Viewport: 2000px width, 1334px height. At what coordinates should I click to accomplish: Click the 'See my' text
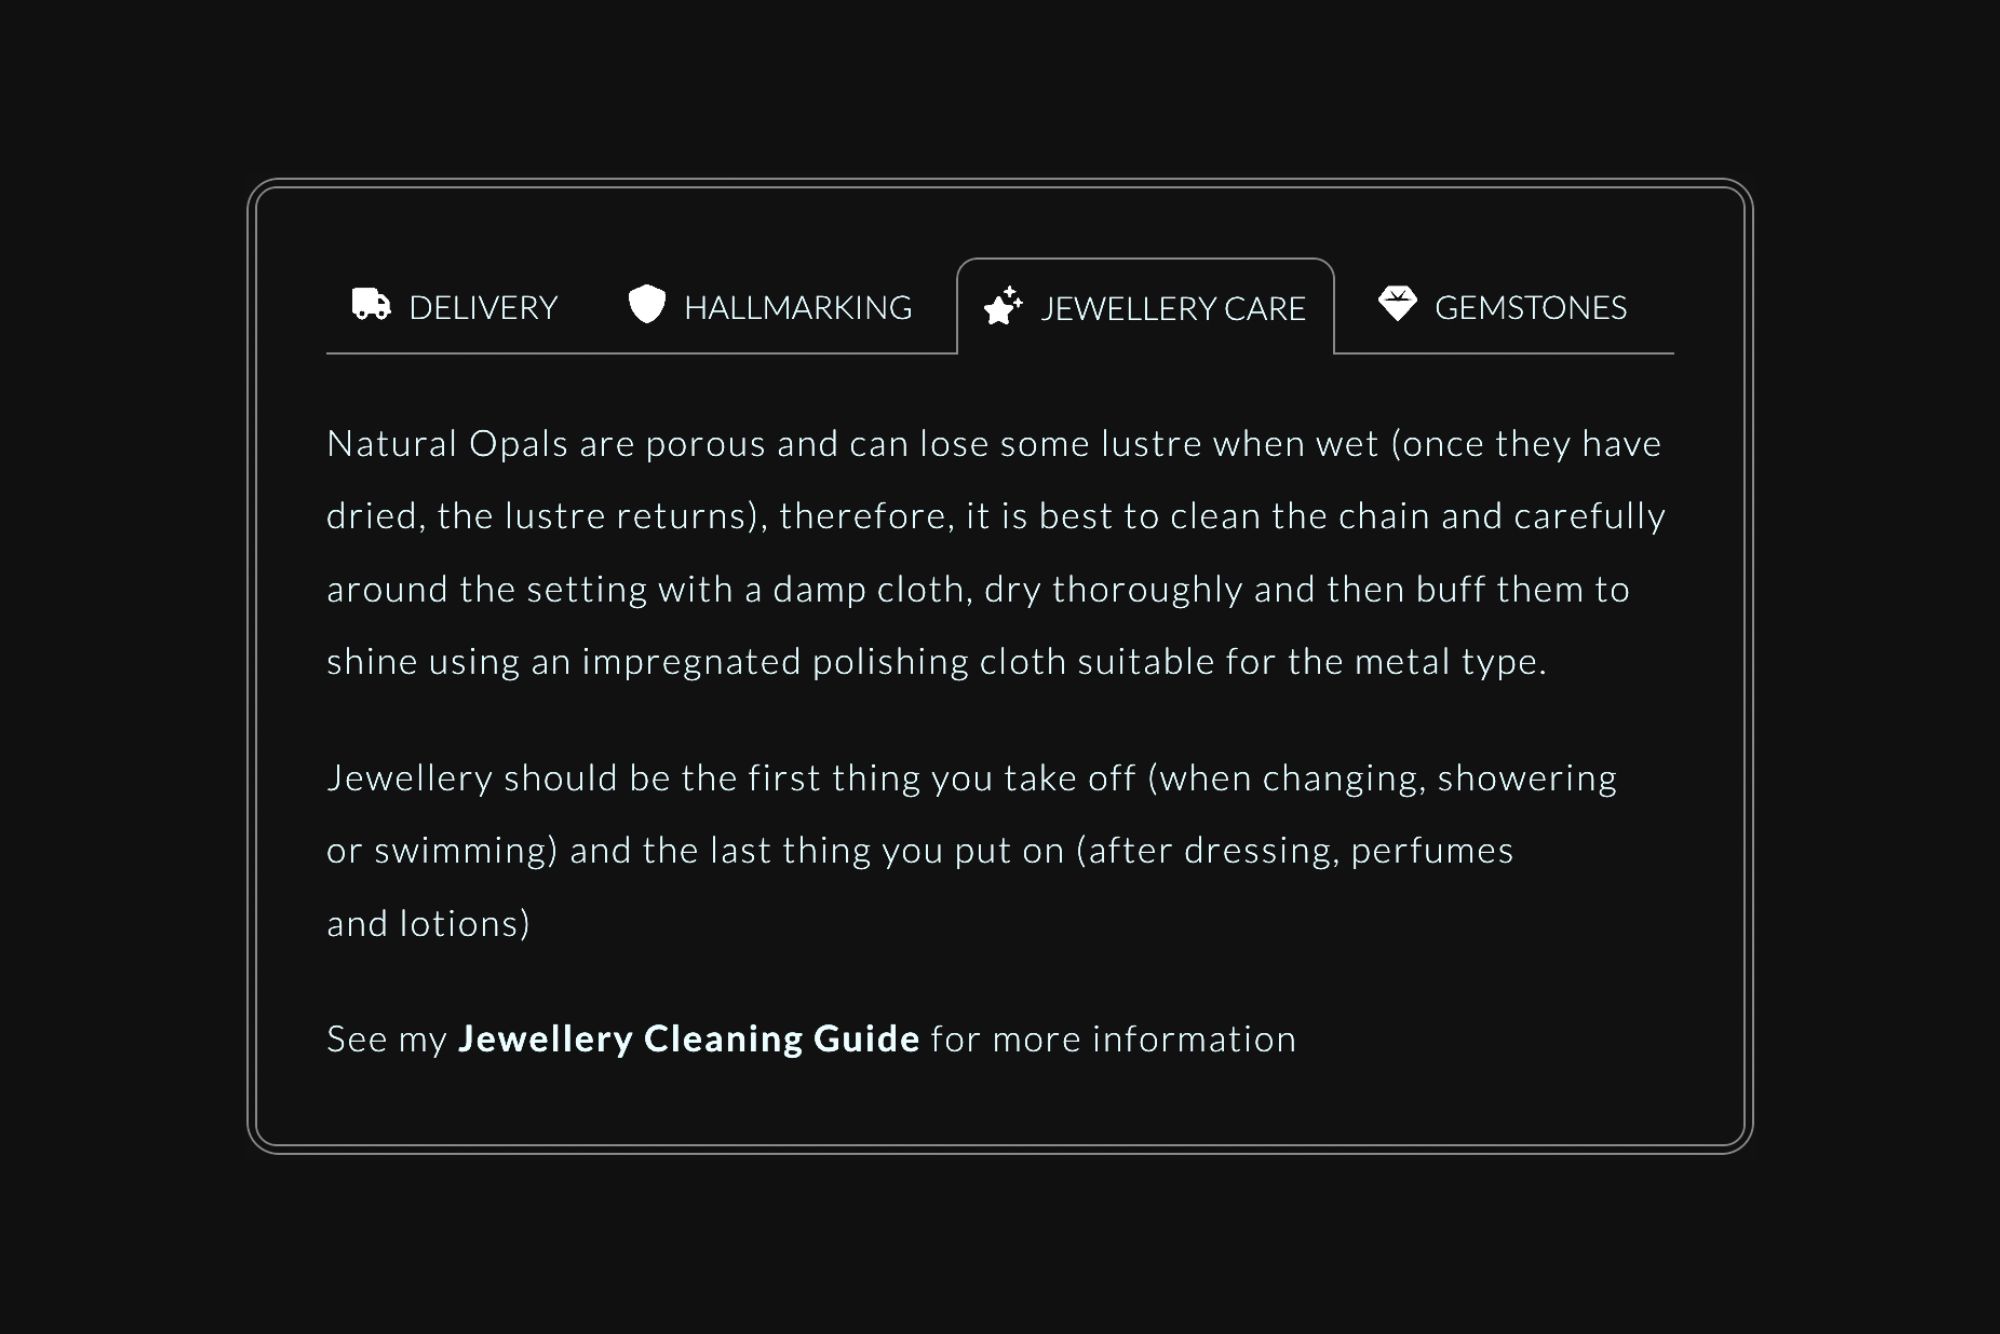[386, 1039]
